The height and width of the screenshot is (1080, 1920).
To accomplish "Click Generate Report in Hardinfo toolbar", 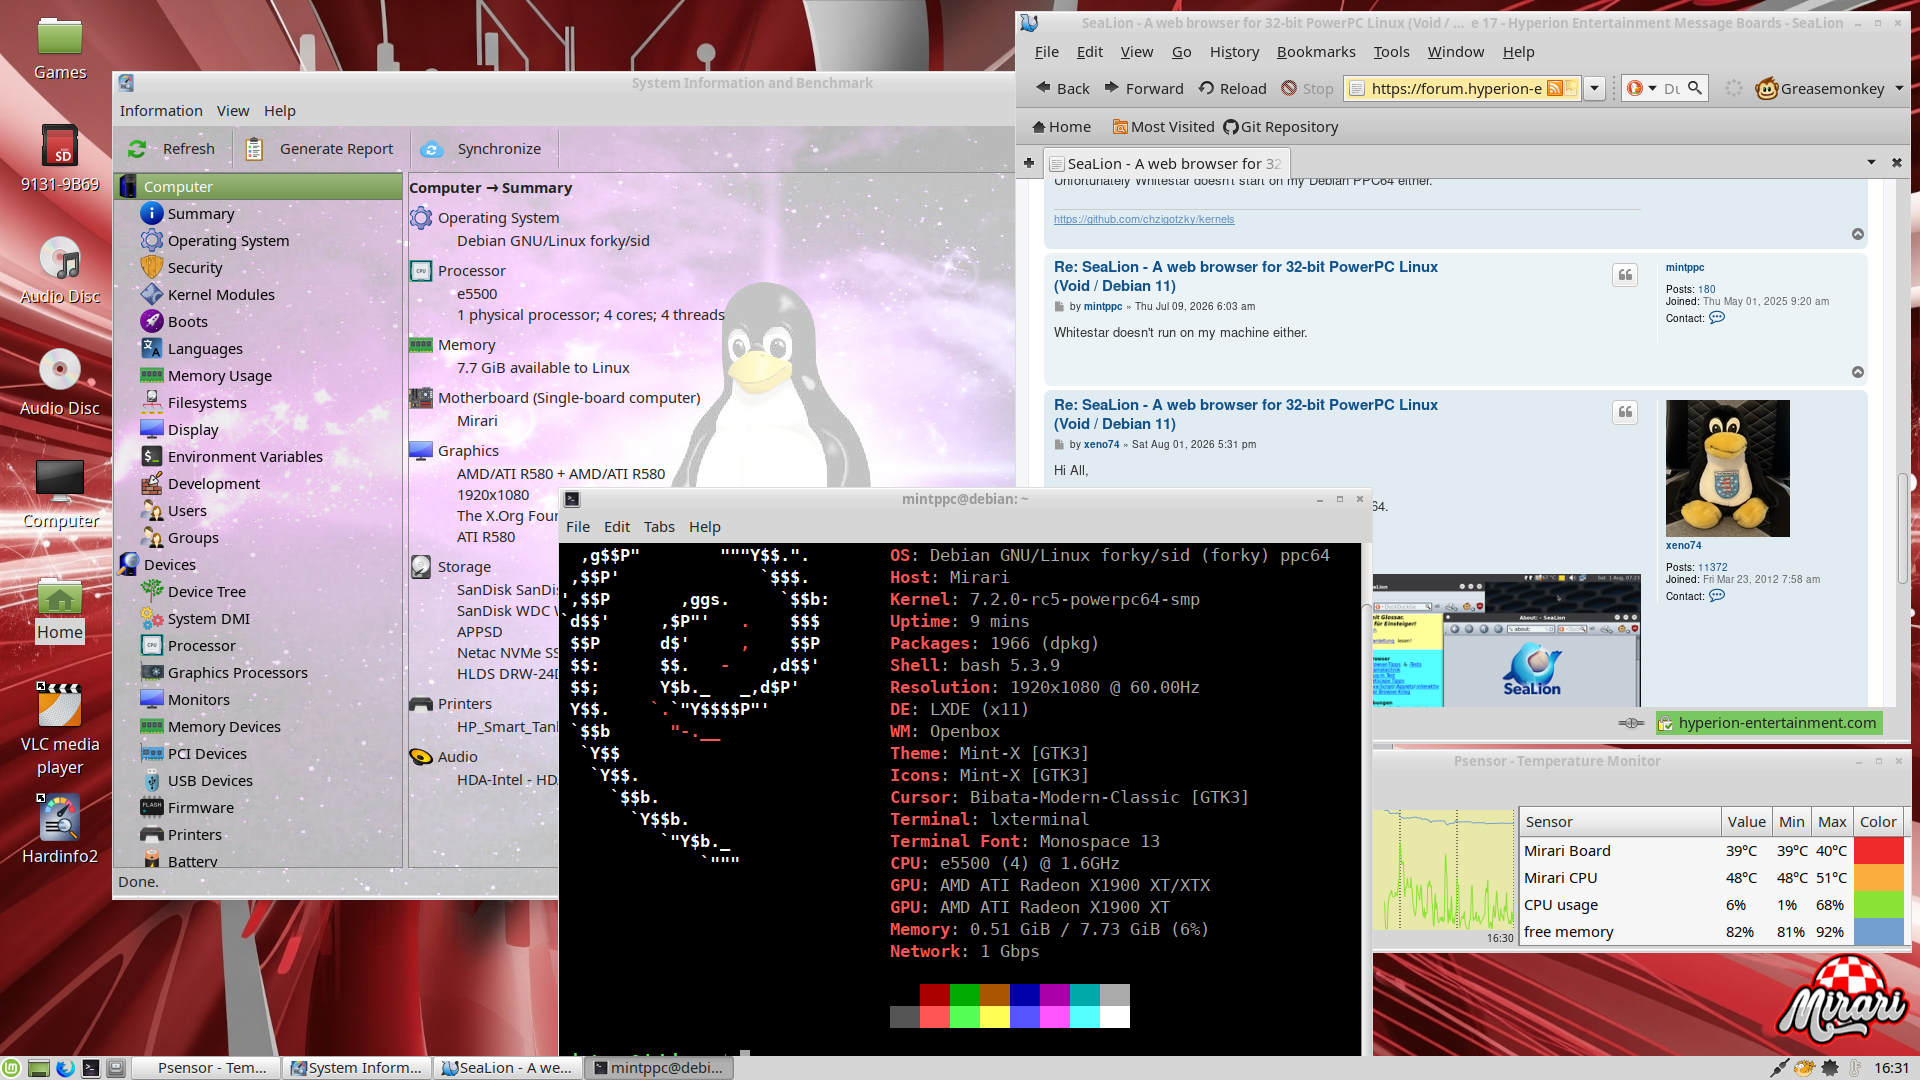I will [321, 149].
